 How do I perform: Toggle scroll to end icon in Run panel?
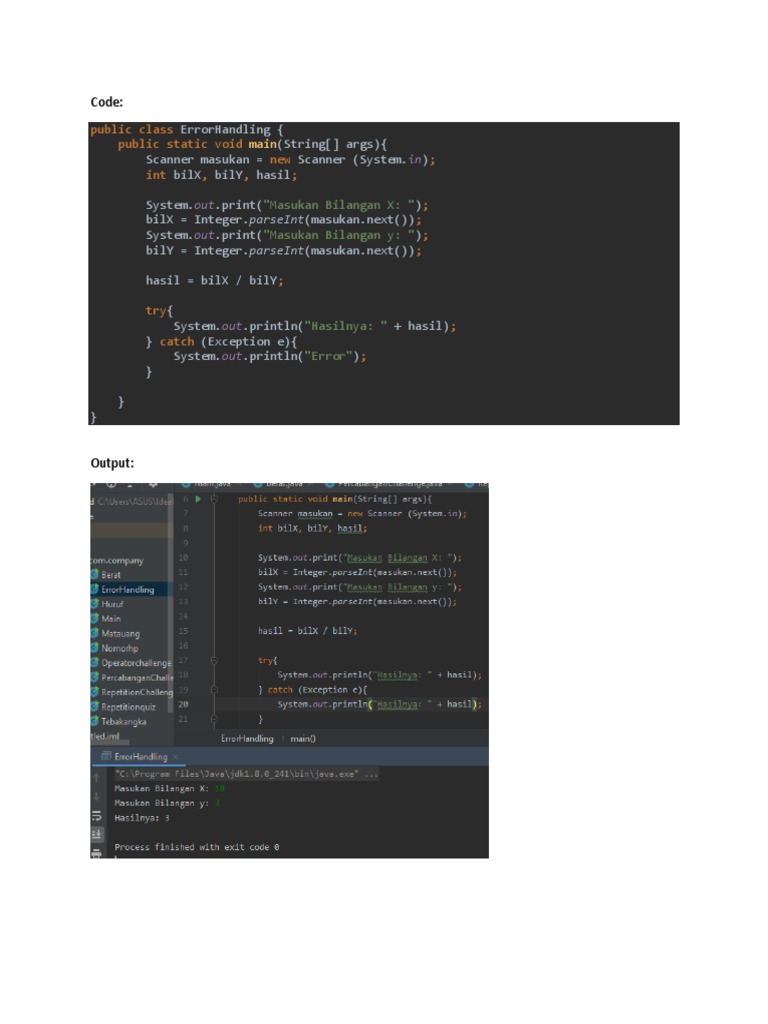pyautogui.click(x=97, y=834)
